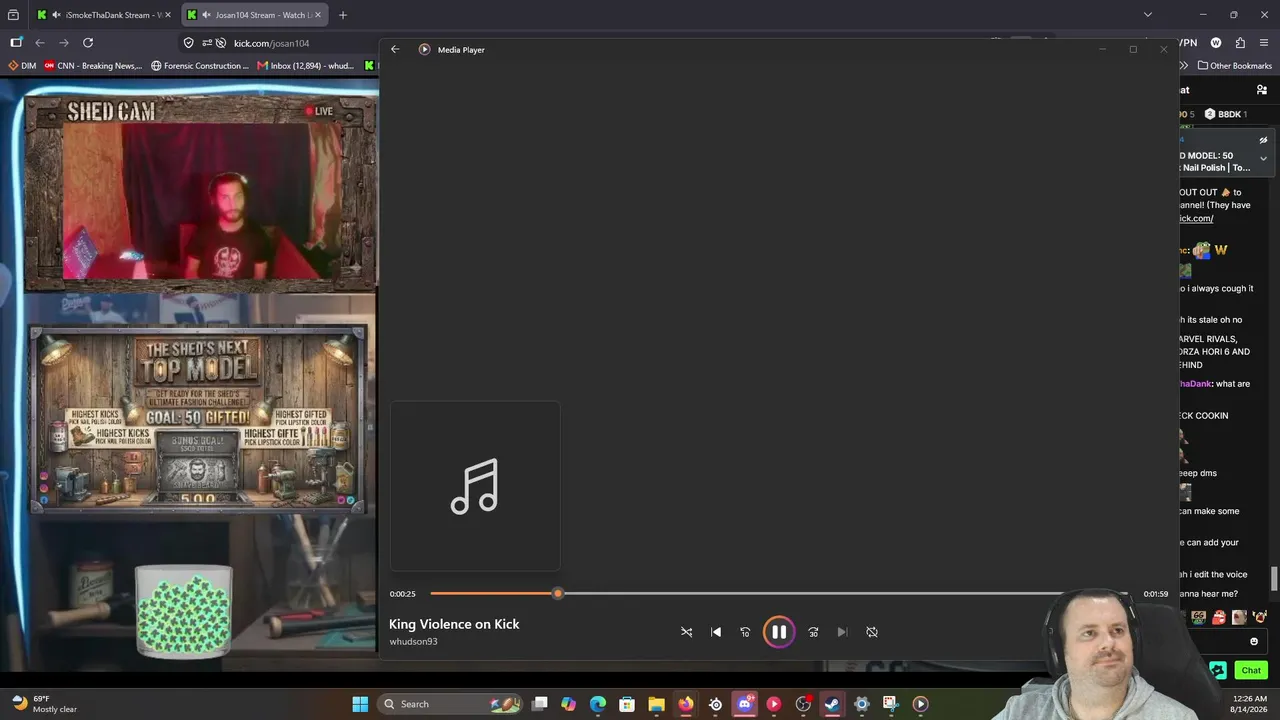The image size is (1280, 720).
Task: Click the 'King Violence on Kick' track title
Action: (x=454, y=624)
